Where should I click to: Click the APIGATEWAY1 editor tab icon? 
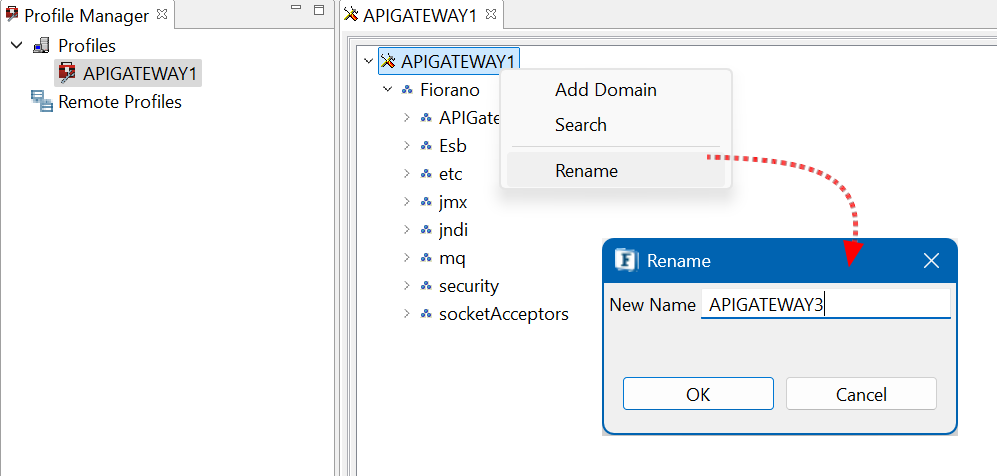(350, 15)
